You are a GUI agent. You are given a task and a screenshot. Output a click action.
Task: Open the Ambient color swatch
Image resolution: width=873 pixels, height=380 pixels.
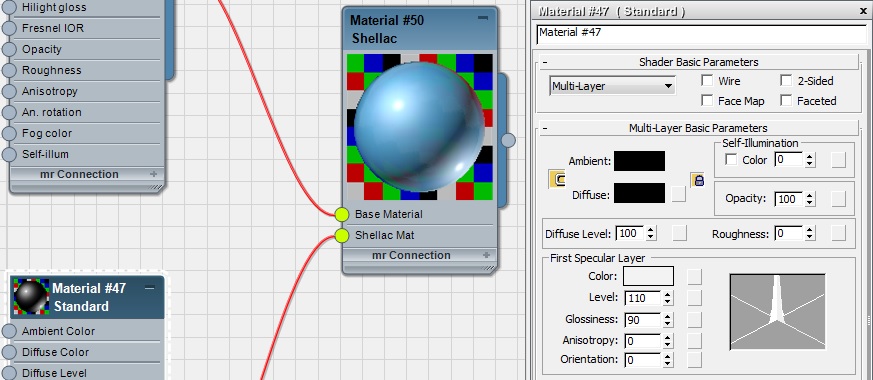tap(639, 161)
